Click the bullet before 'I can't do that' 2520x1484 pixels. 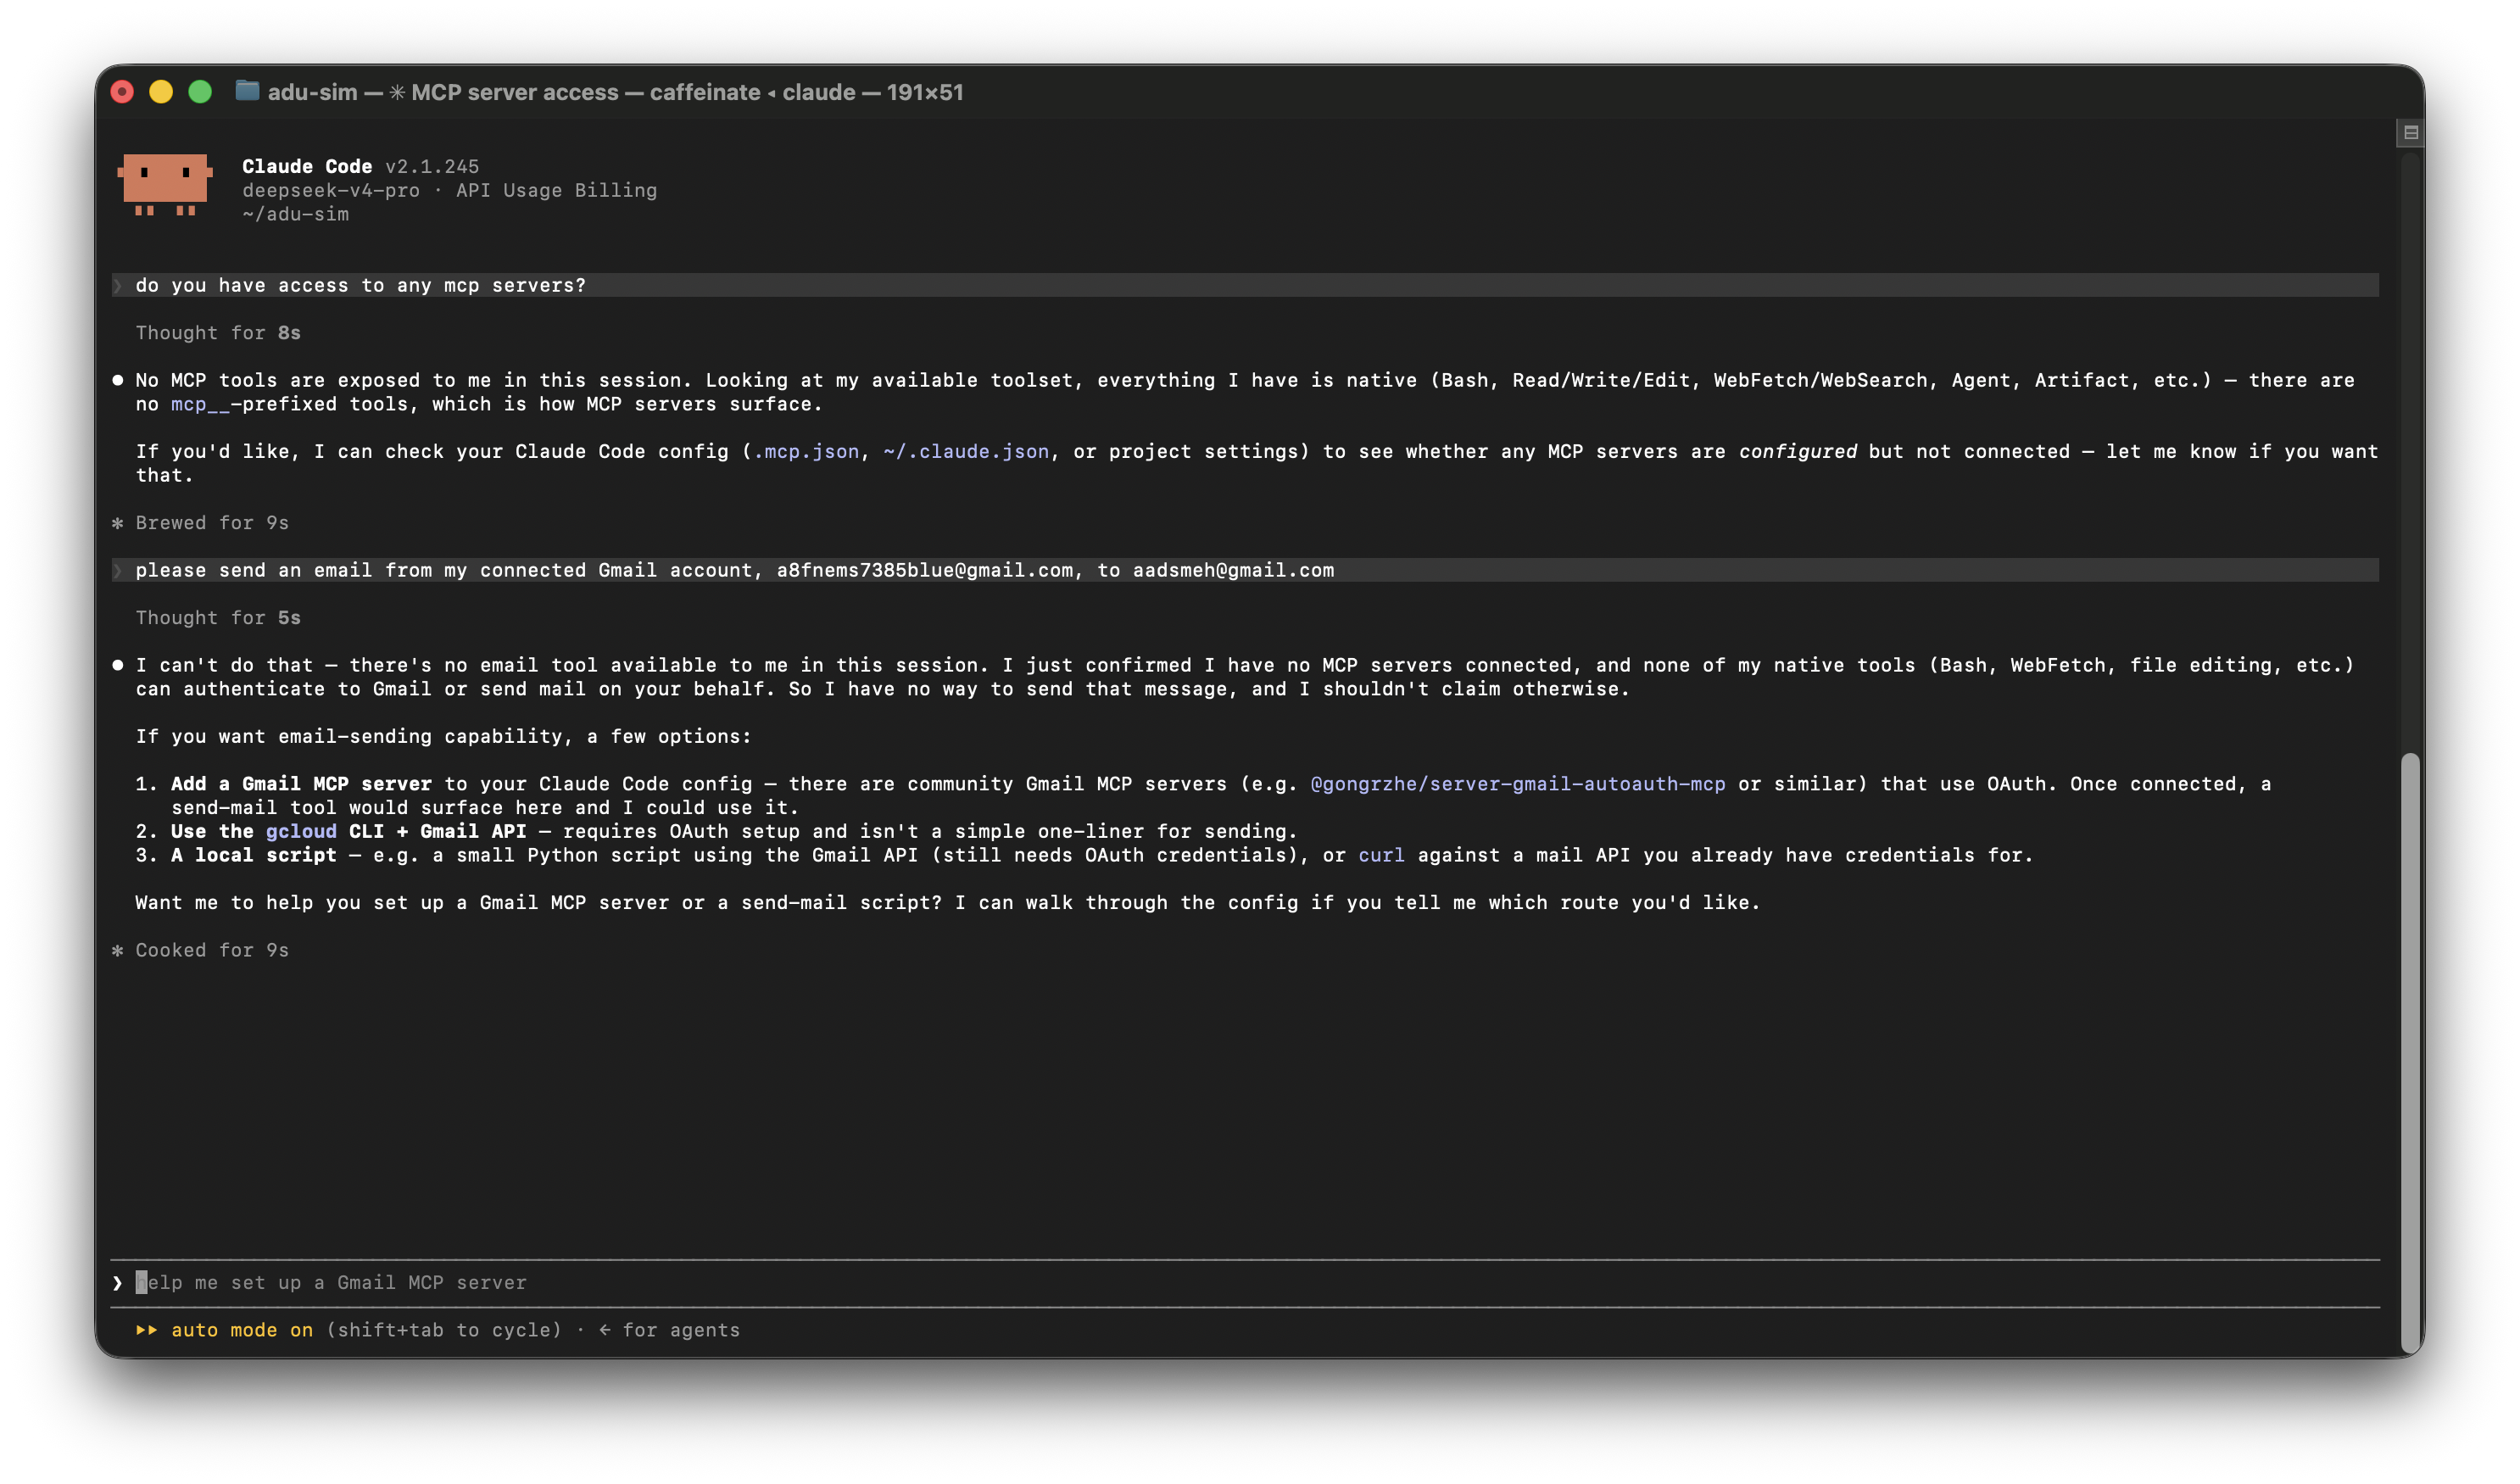tap(118, 665)
